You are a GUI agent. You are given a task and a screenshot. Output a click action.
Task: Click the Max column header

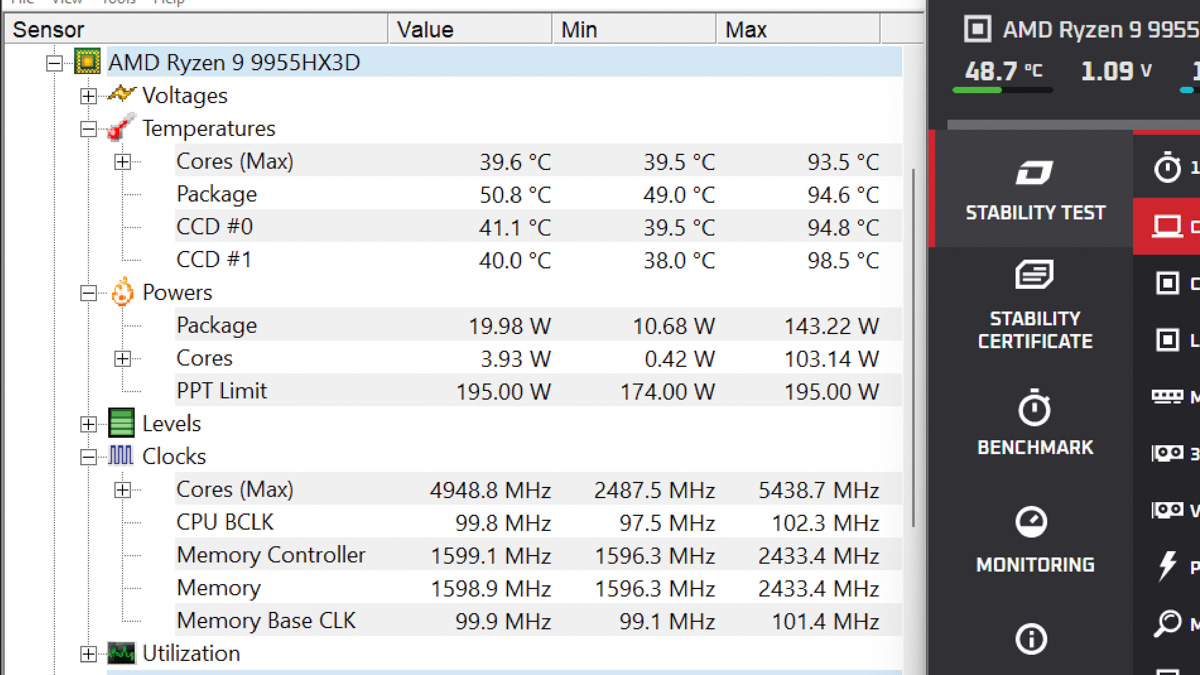798,29
